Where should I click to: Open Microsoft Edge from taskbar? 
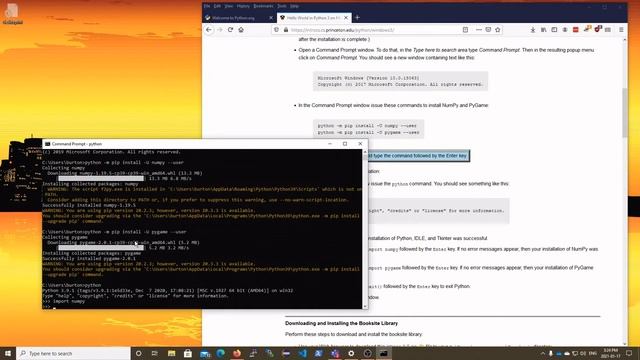(221, 353)
